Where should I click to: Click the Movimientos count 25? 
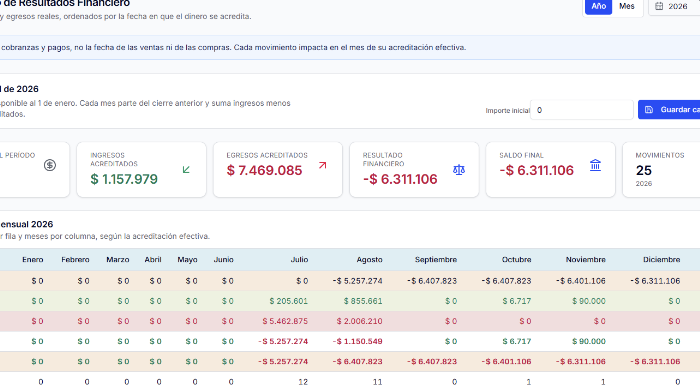point(644,170)
